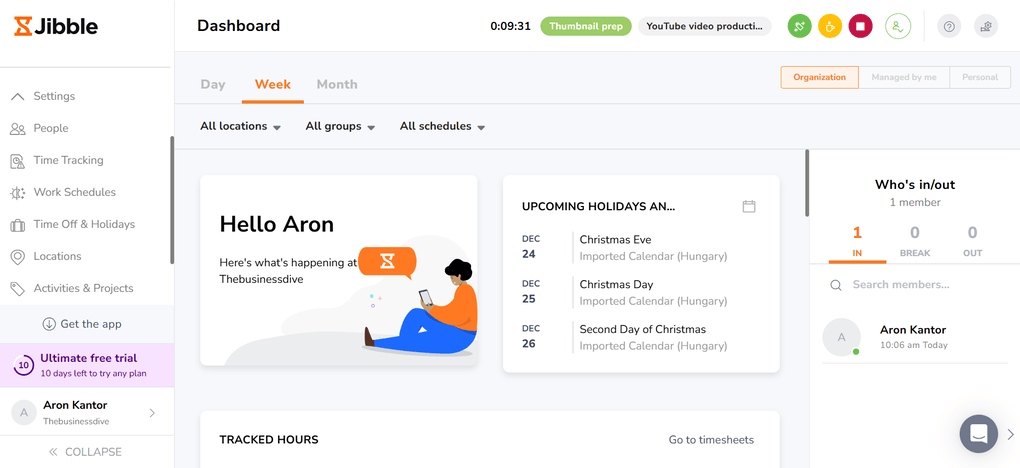The height and width of the screenshot is (468, 1020).
Task: Click the Time Tracking sidebar icon
Action: tap(18, 160)
